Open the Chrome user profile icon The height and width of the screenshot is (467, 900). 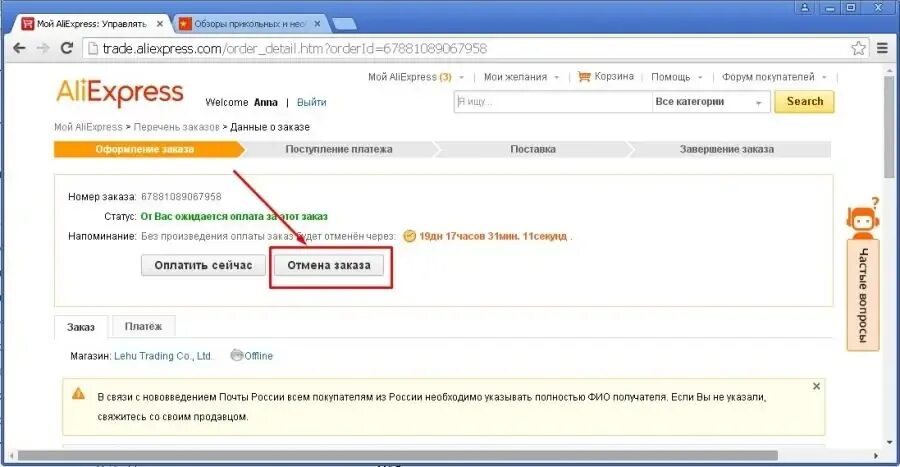805,7
